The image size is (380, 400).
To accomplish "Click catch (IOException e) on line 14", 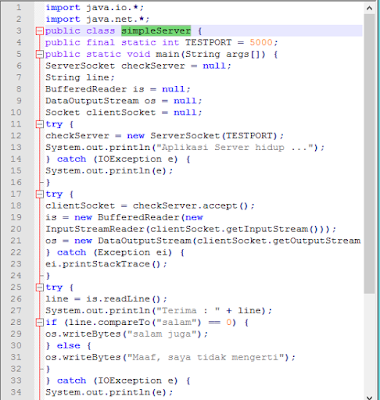I will [x=118, y=159].
